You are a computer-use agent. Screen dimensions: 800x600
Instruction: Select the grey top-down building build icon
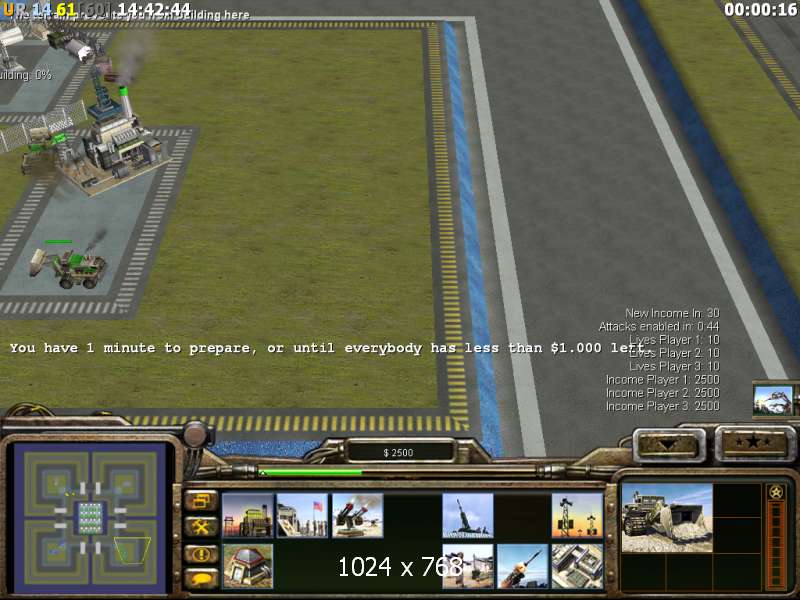pos(578,566)
